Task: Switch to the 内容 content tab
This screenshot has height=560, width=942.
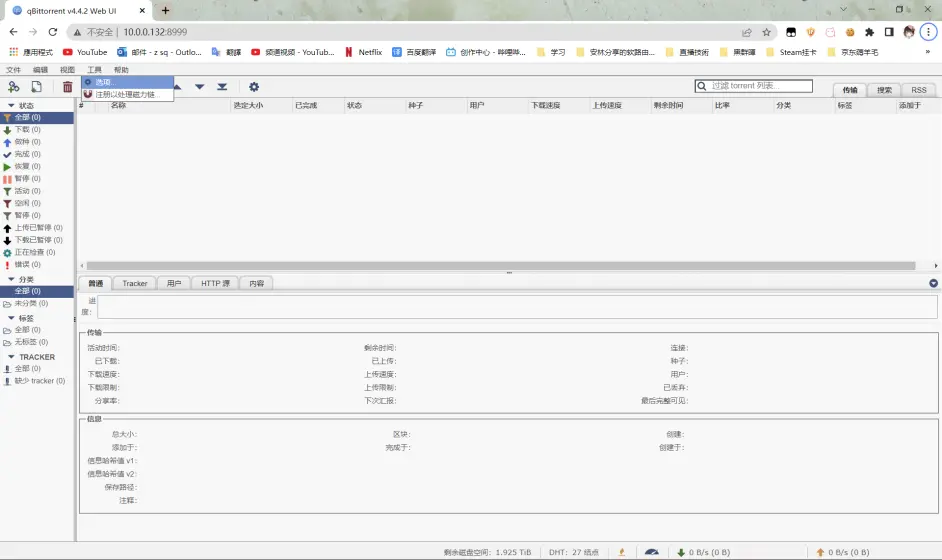Action: coord(257,284)
